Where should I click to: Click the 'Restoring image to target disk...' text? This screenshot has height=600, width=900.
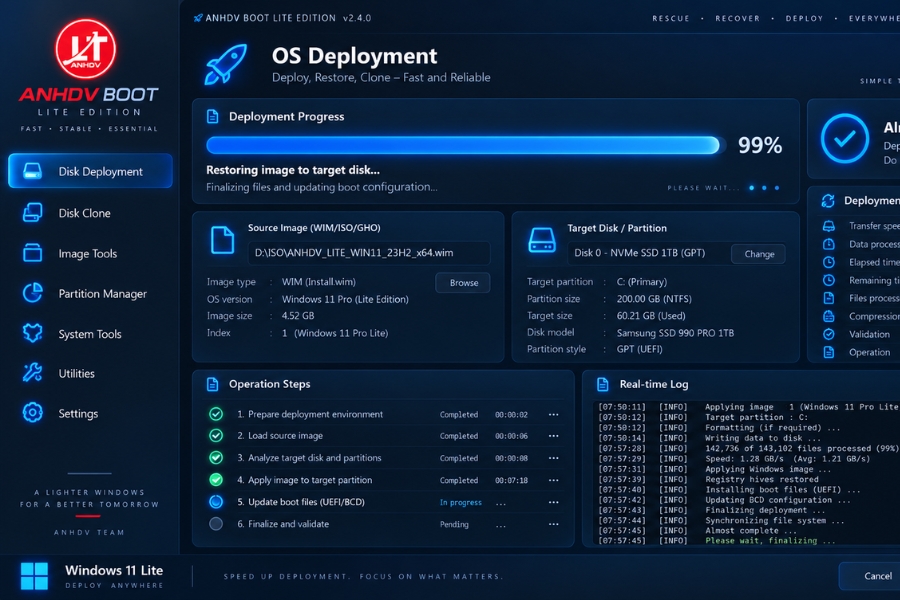293,170
